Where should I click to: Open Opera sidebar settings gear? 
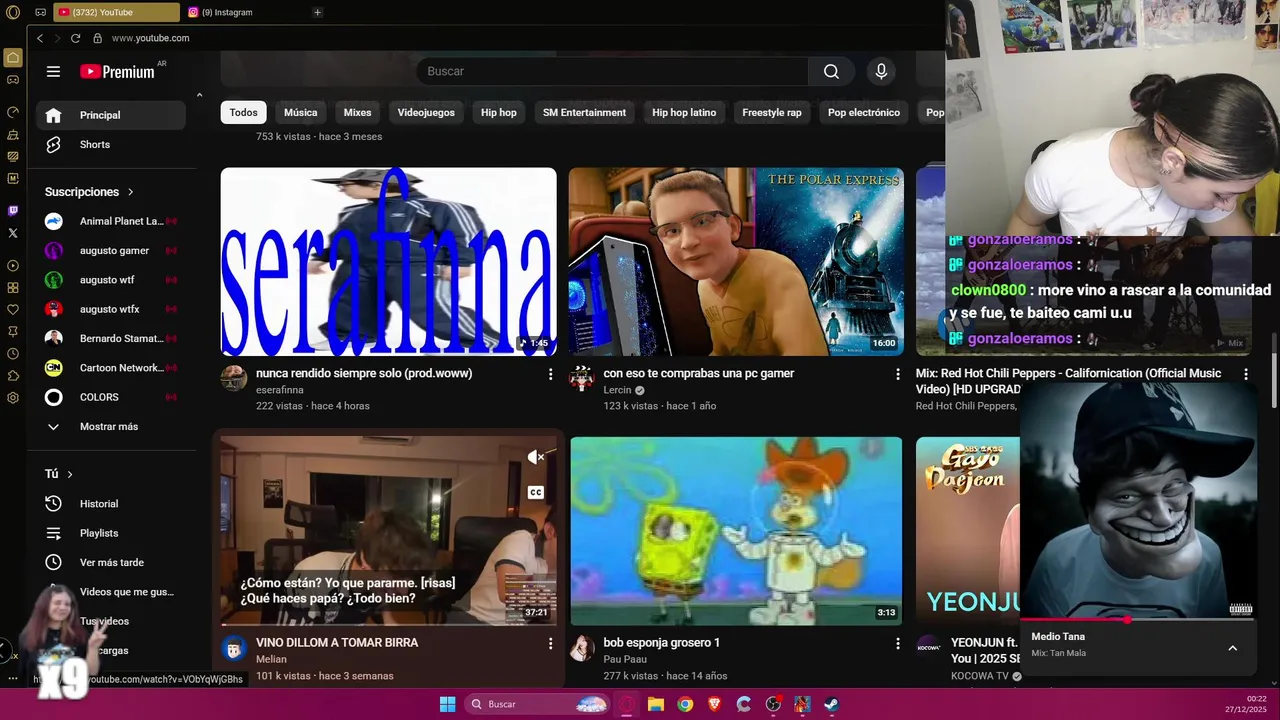point(13,398)
